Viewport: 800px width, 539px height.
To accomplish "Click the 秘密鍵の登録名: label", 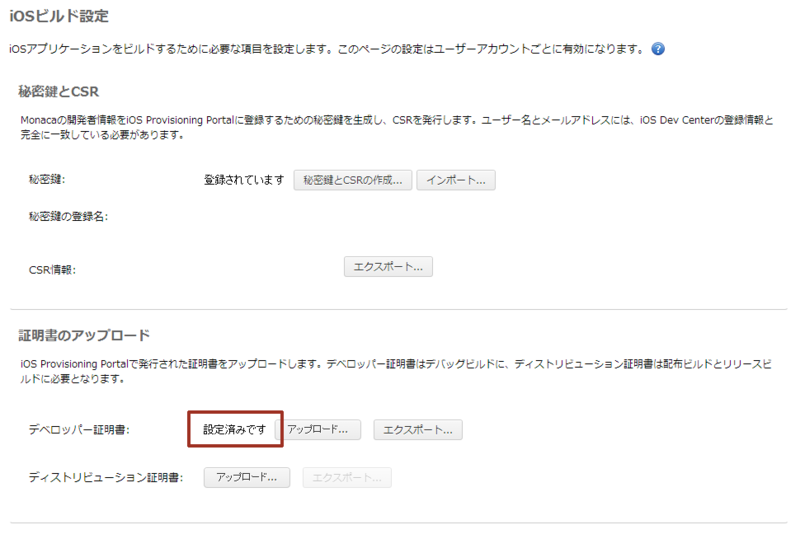I will [68, 216].
